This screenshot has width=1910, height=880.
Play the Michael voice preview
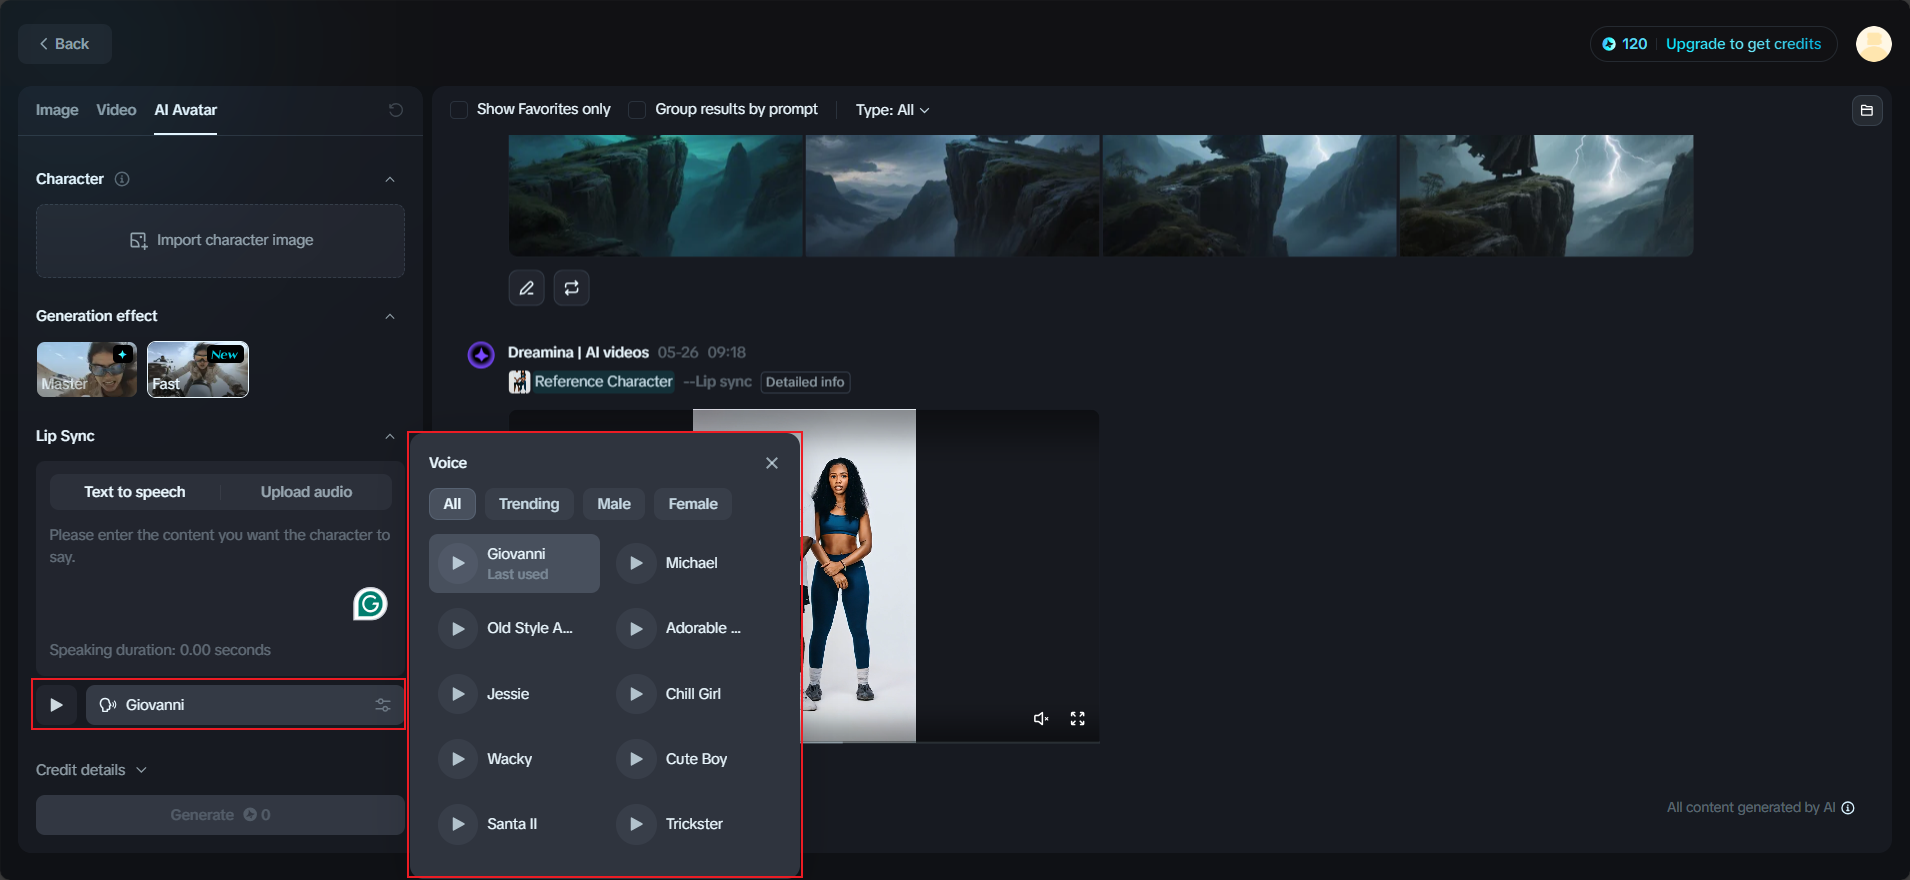(x=636, y=563)
